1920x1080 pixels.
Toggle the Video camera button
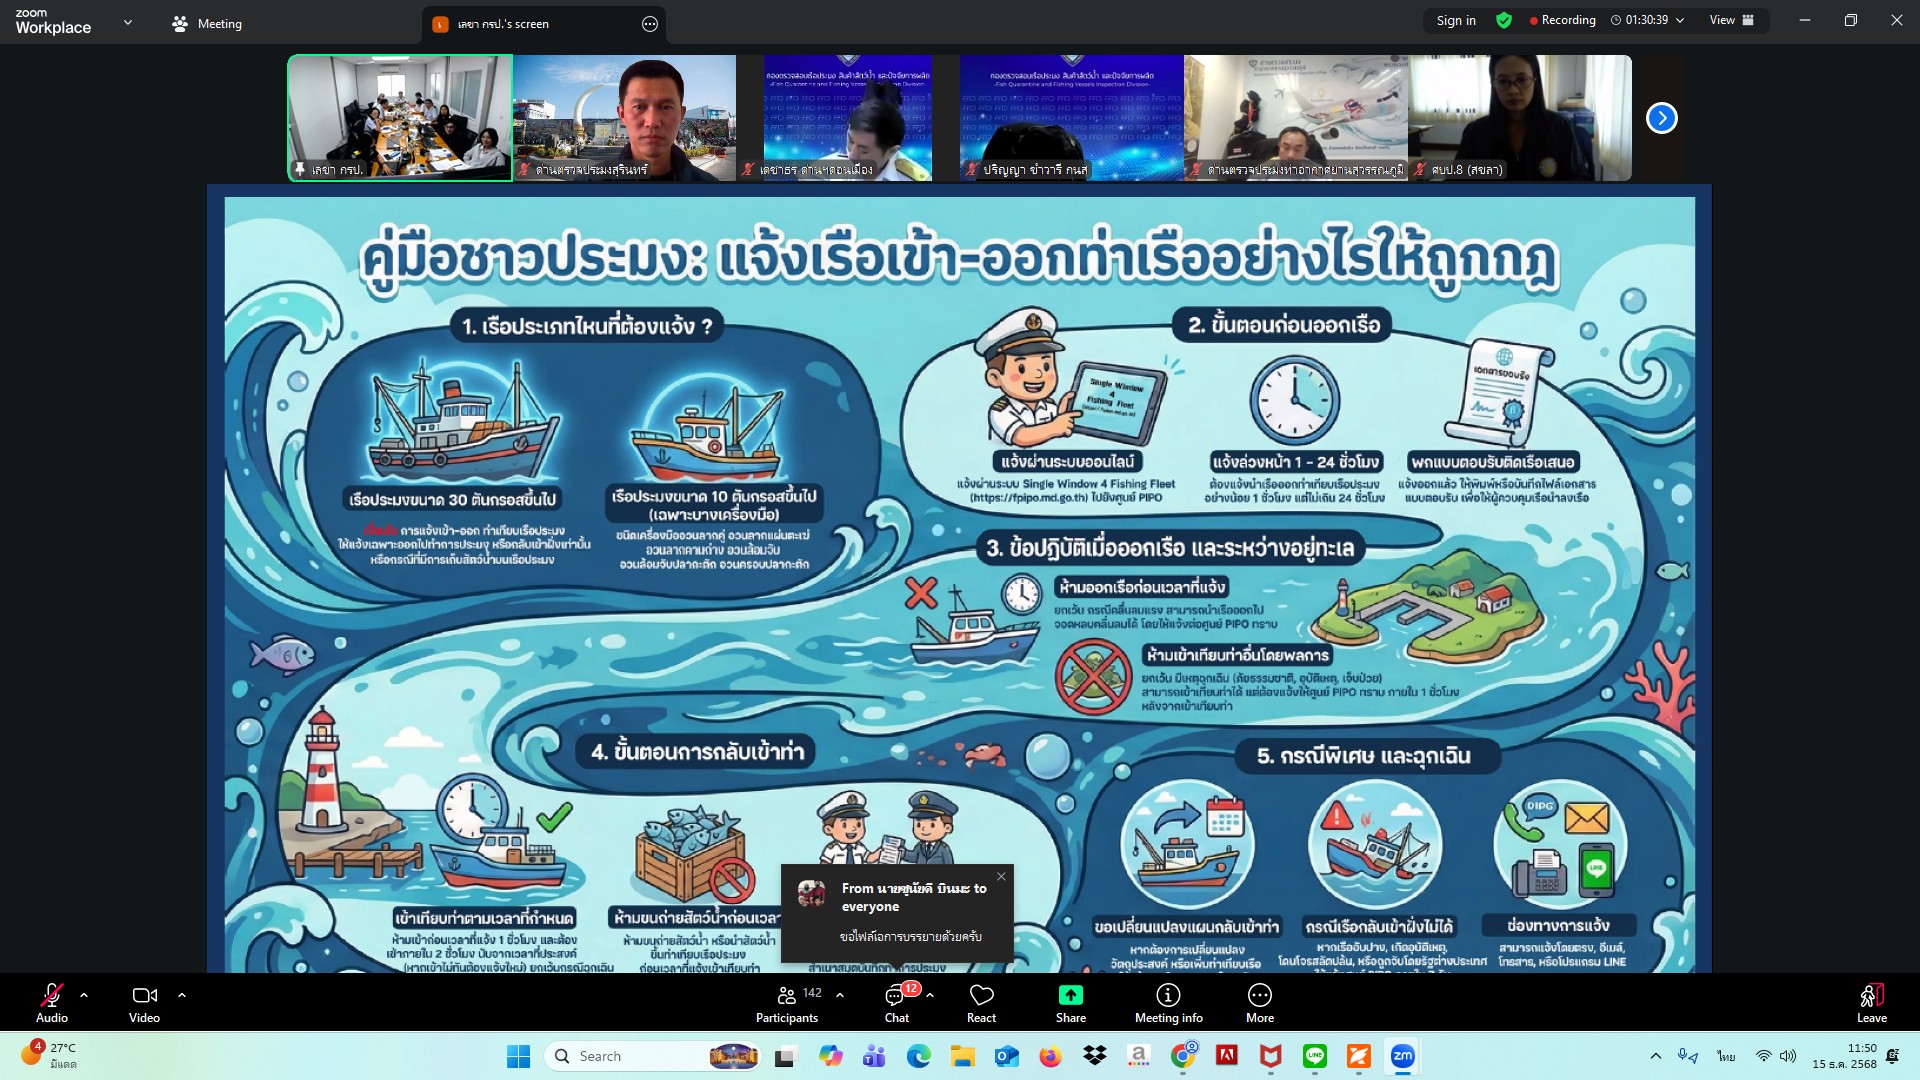click(144, 995)
